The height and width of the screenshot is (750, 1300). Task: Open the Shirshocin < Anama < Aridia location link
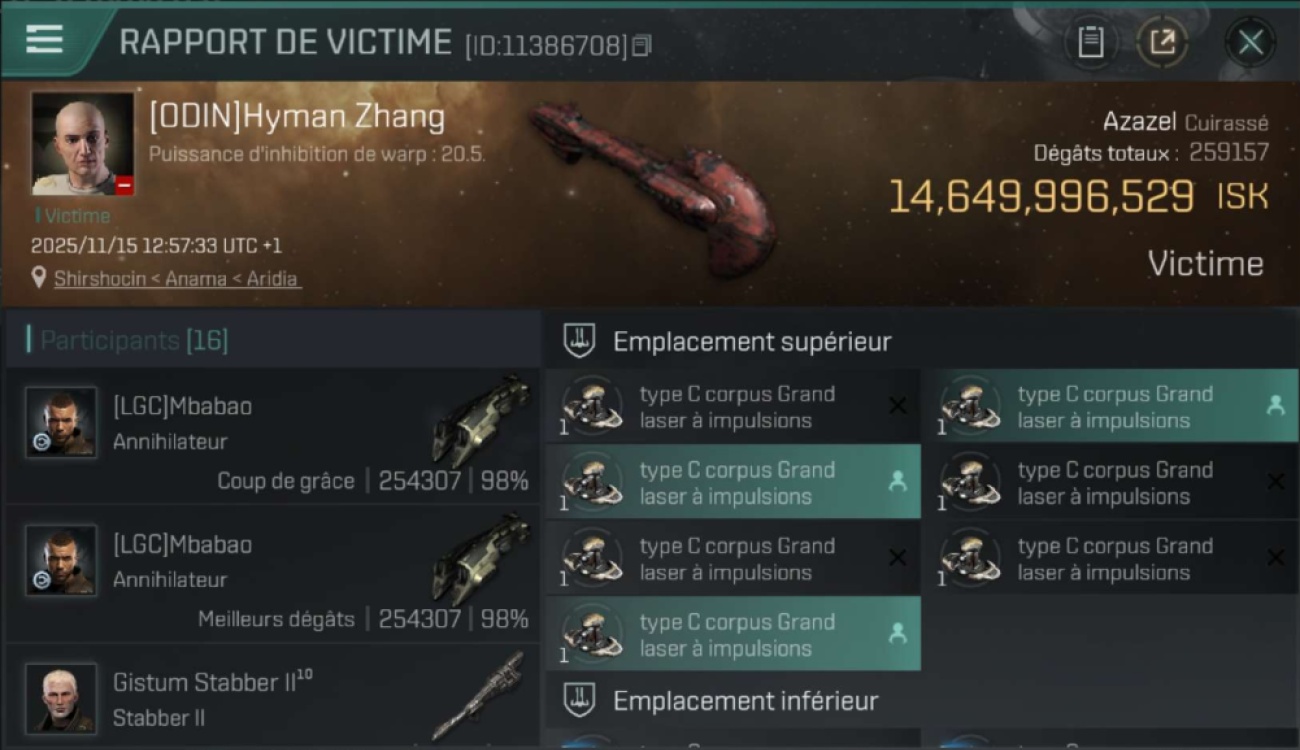[176, 279]
